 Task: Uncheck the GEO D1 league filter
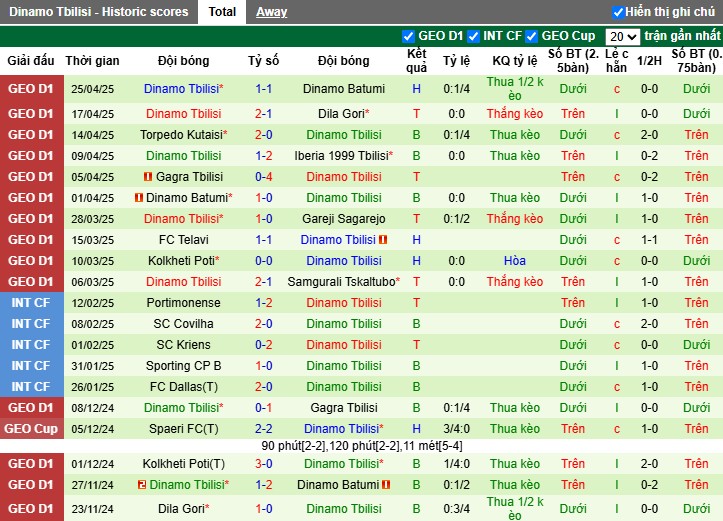[x=408, y=36]
